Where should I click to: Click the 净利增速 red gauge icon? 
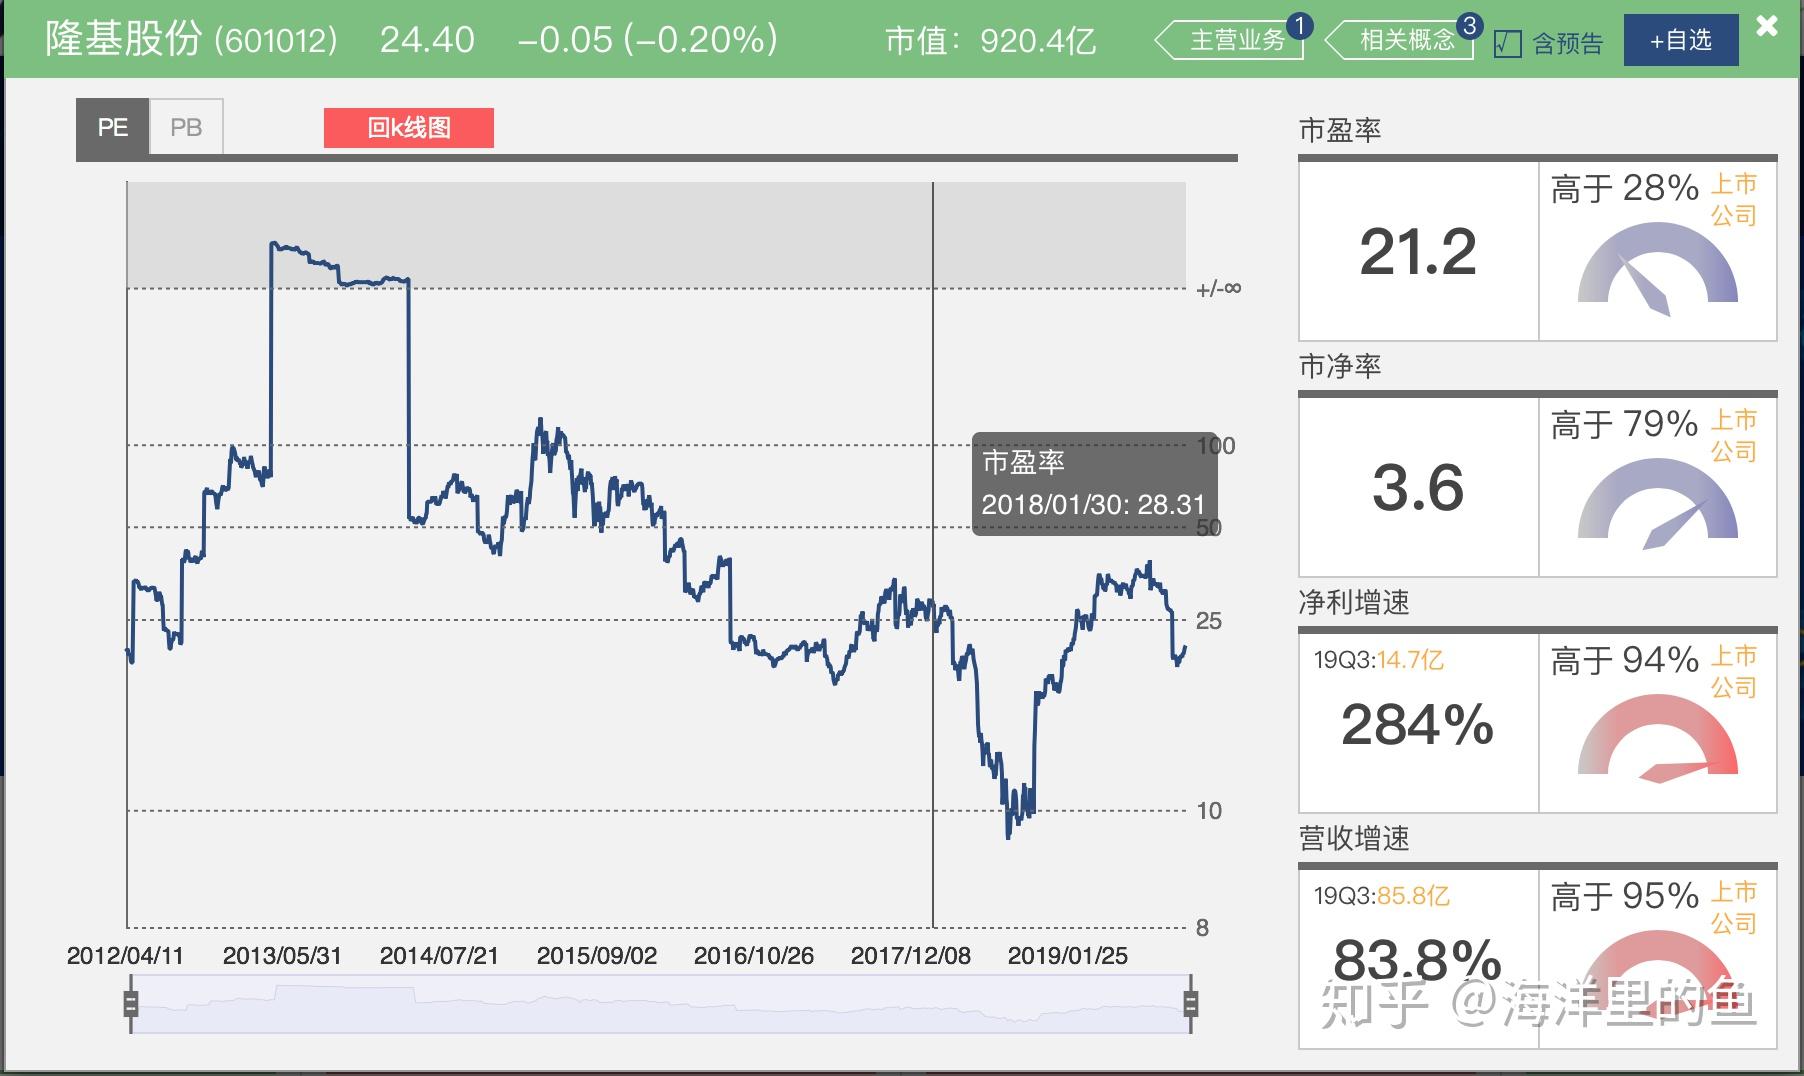click(x=1658, y=739)
